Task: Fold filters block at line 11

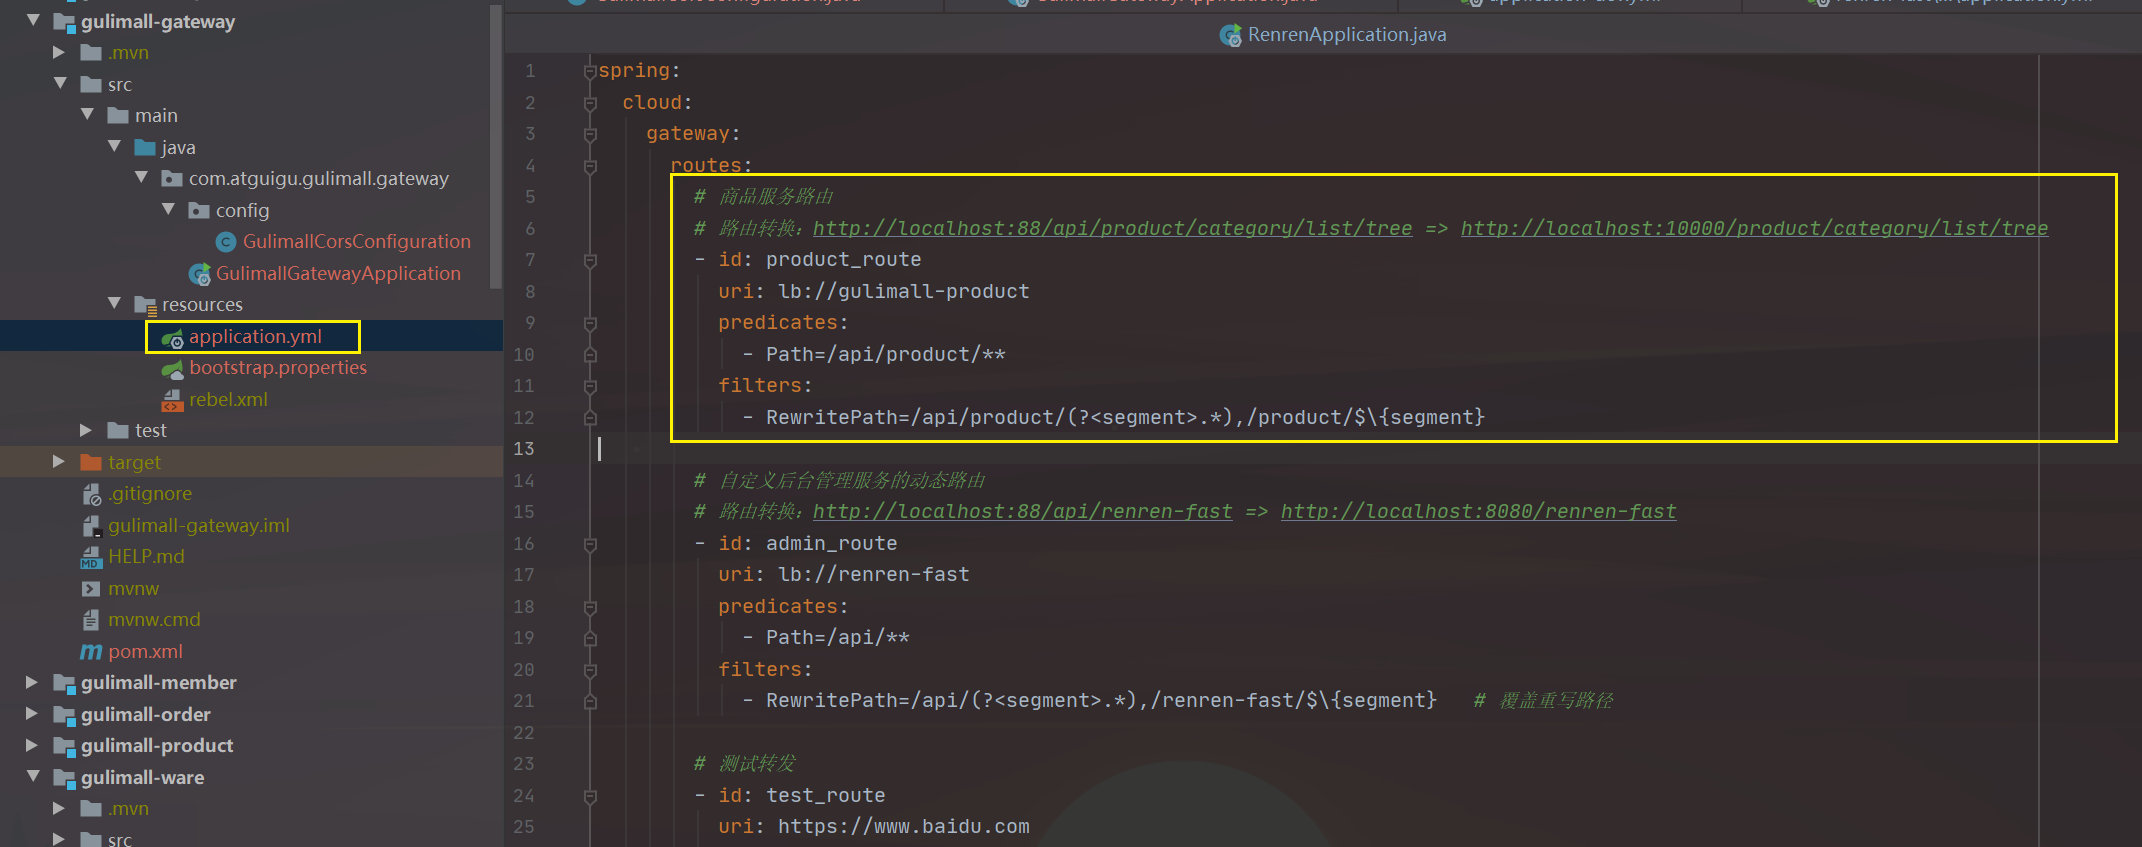Action: coord(590,386)
